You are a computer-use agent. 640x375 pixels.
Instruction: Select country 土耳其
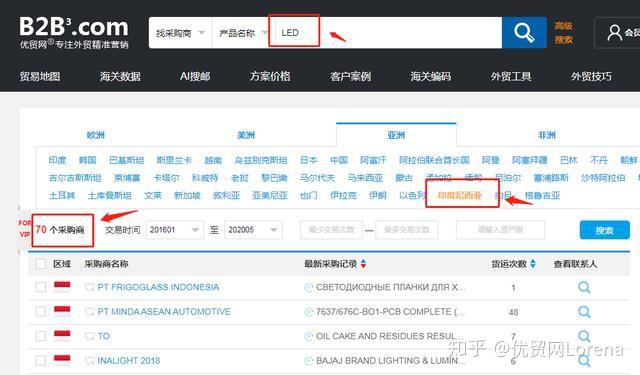click(62, 195)
